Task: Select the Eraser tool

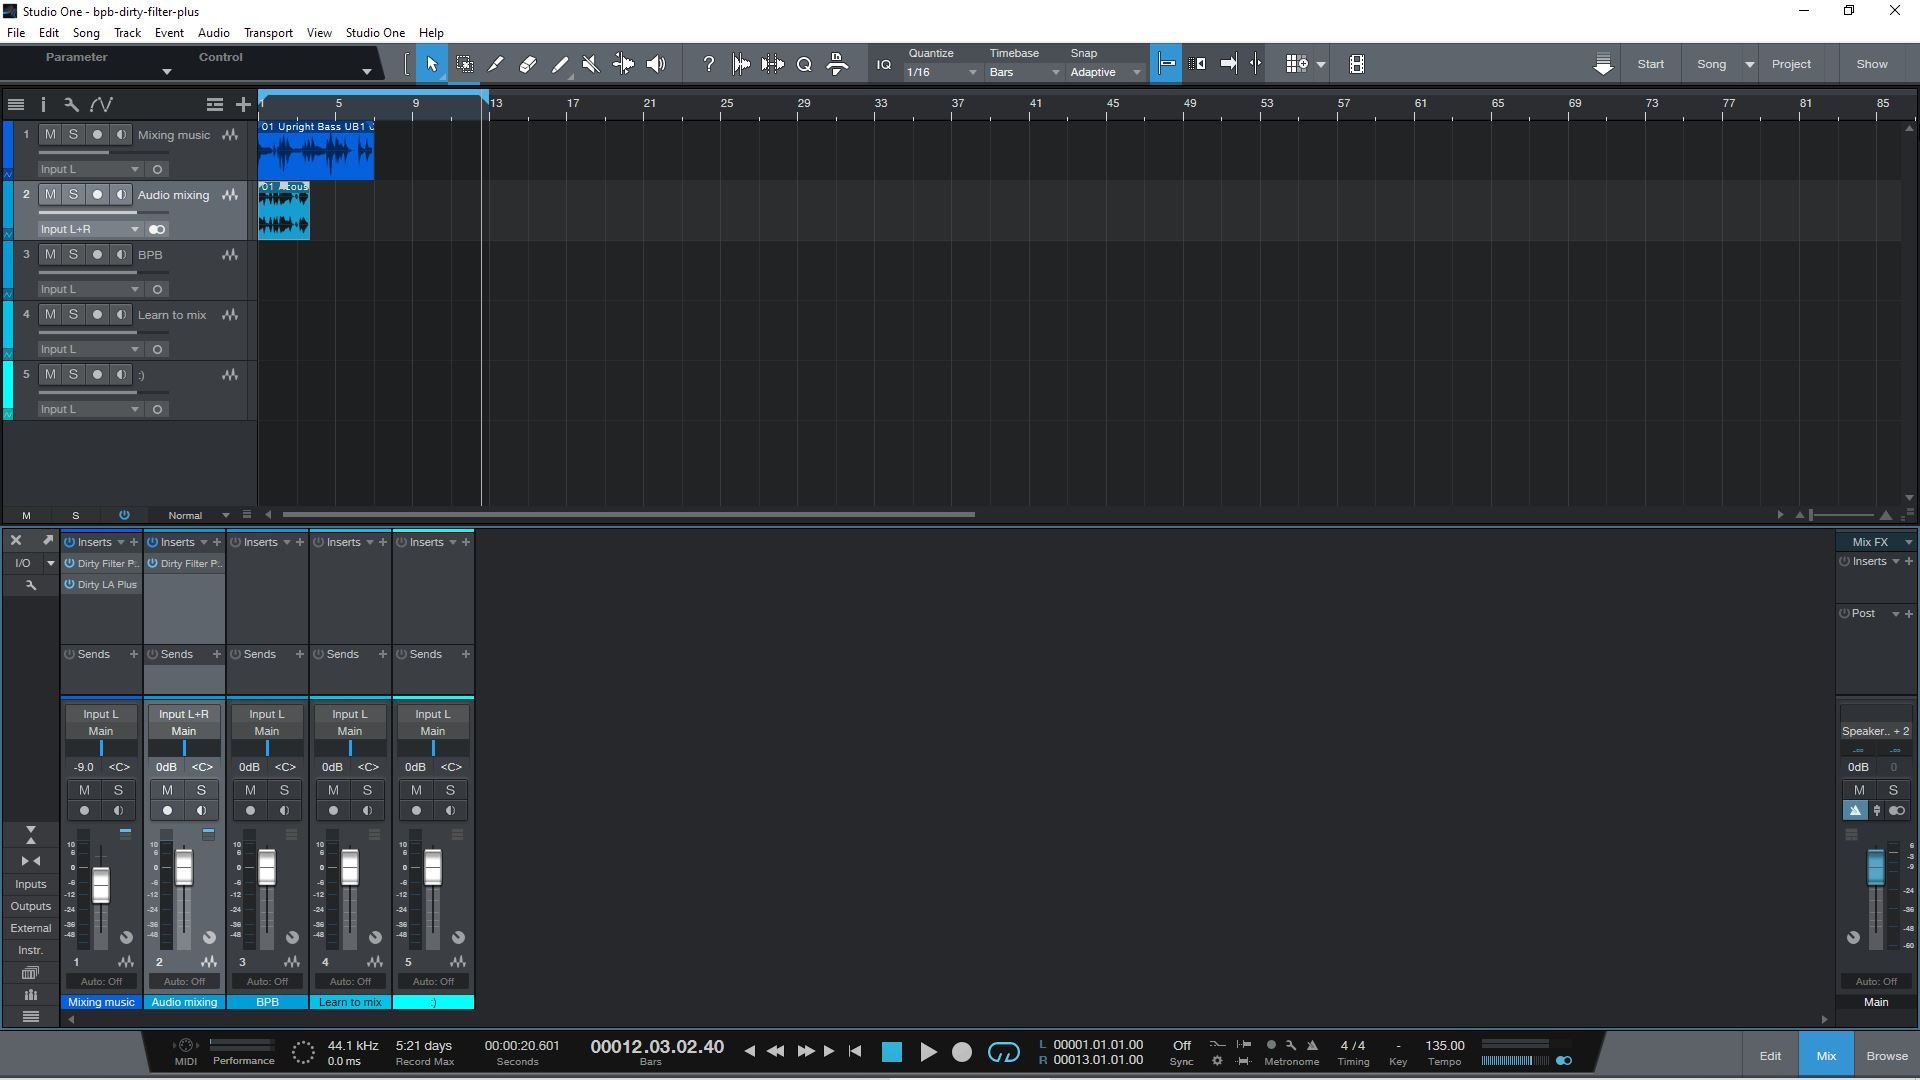Action: point(528,64)
